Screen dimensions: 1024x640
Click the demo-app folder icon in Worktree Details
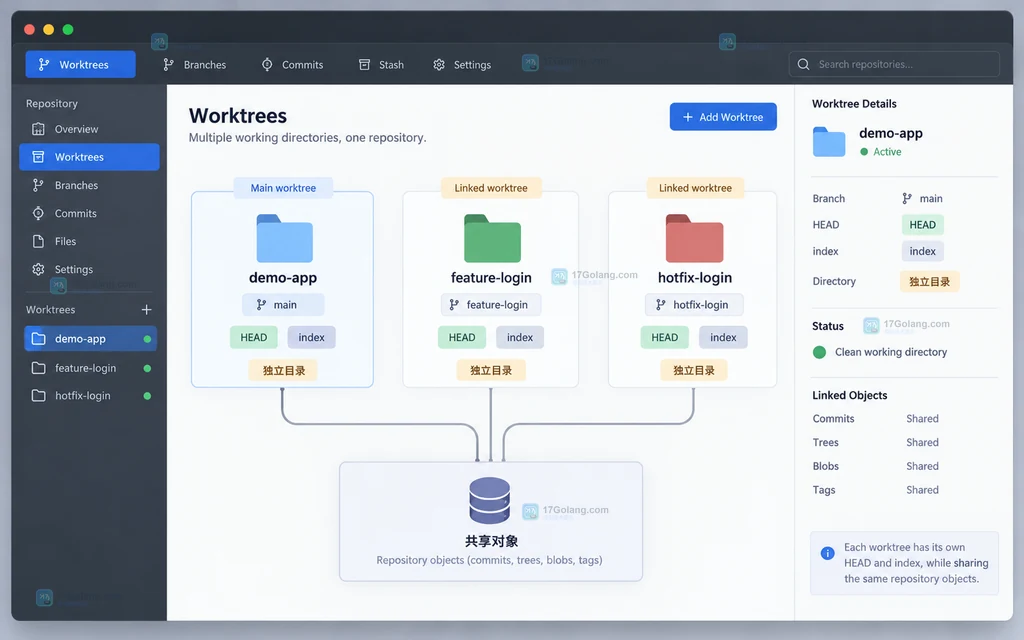[829, 142]
